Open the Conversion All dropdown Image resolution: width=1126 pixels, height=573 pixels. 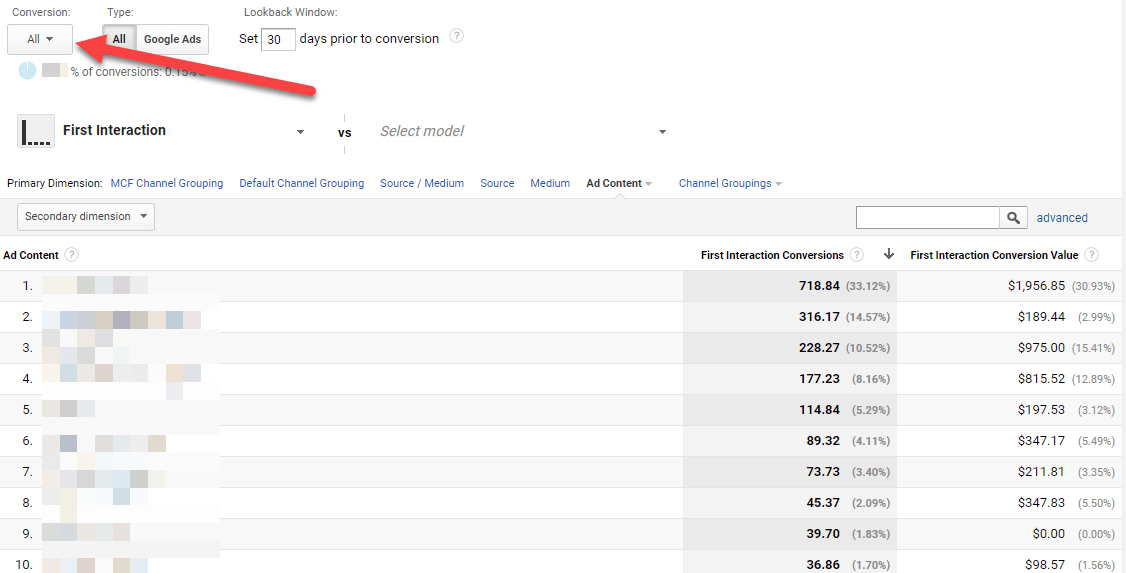coord(40,39)
